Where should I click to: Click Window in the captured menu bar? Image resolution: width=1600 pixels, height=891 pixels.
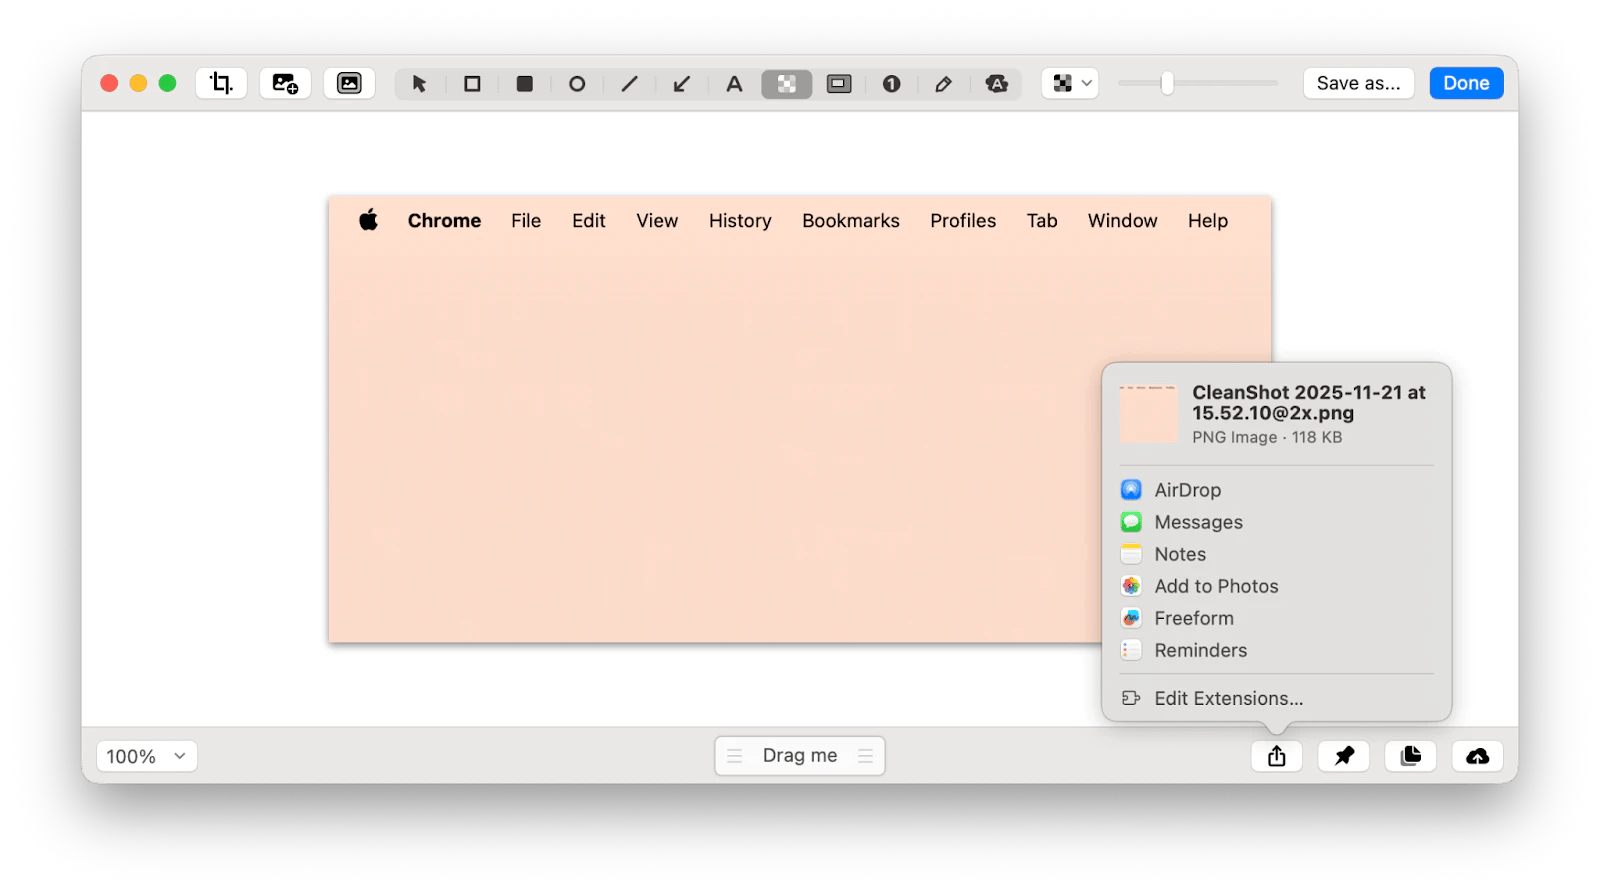(1123, 221)
